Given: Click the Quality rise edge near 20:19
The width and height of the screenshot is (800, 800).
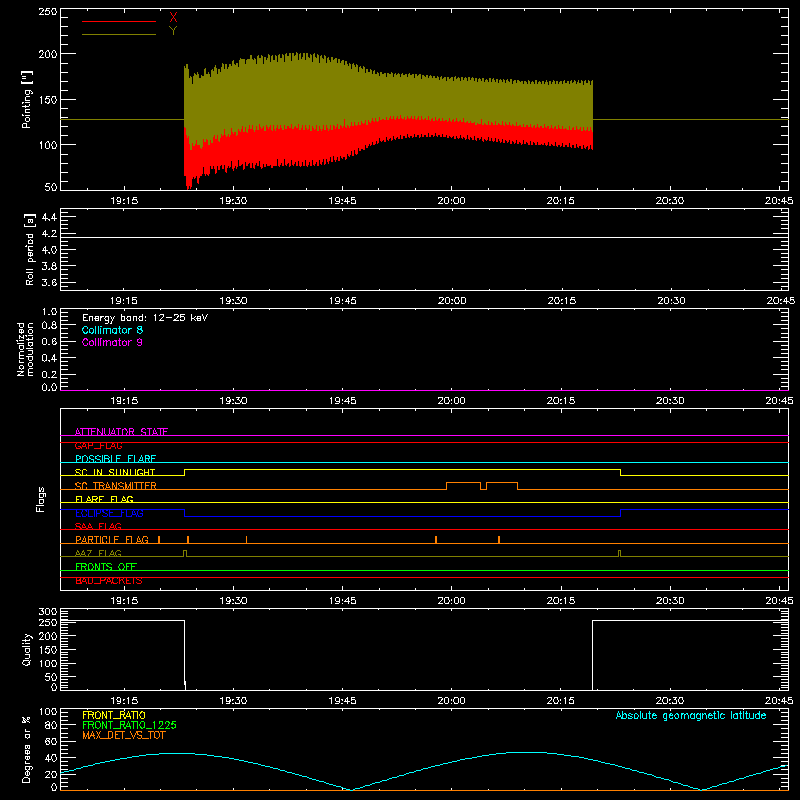Looking at the screenshot, I should coord(592,655).
